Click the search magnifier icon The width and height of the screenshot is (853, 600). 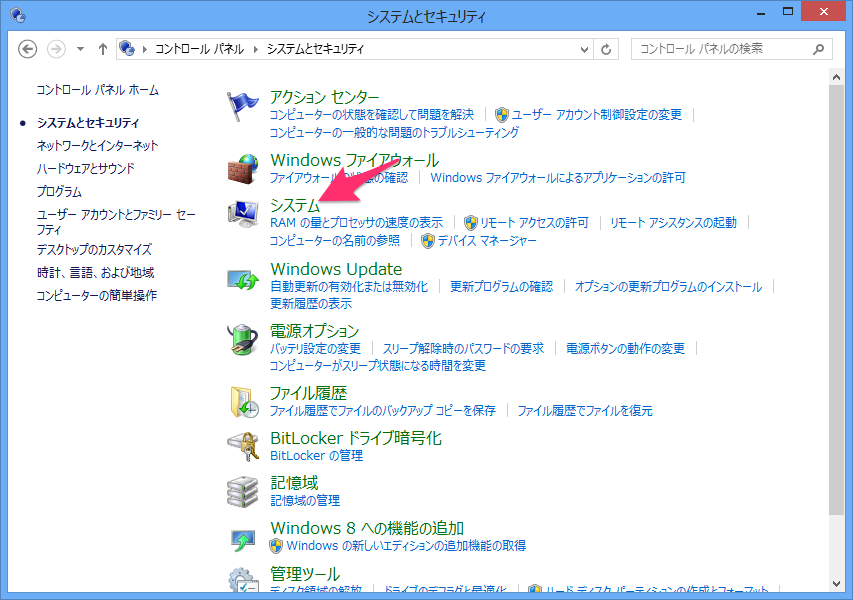click(818, 50)
